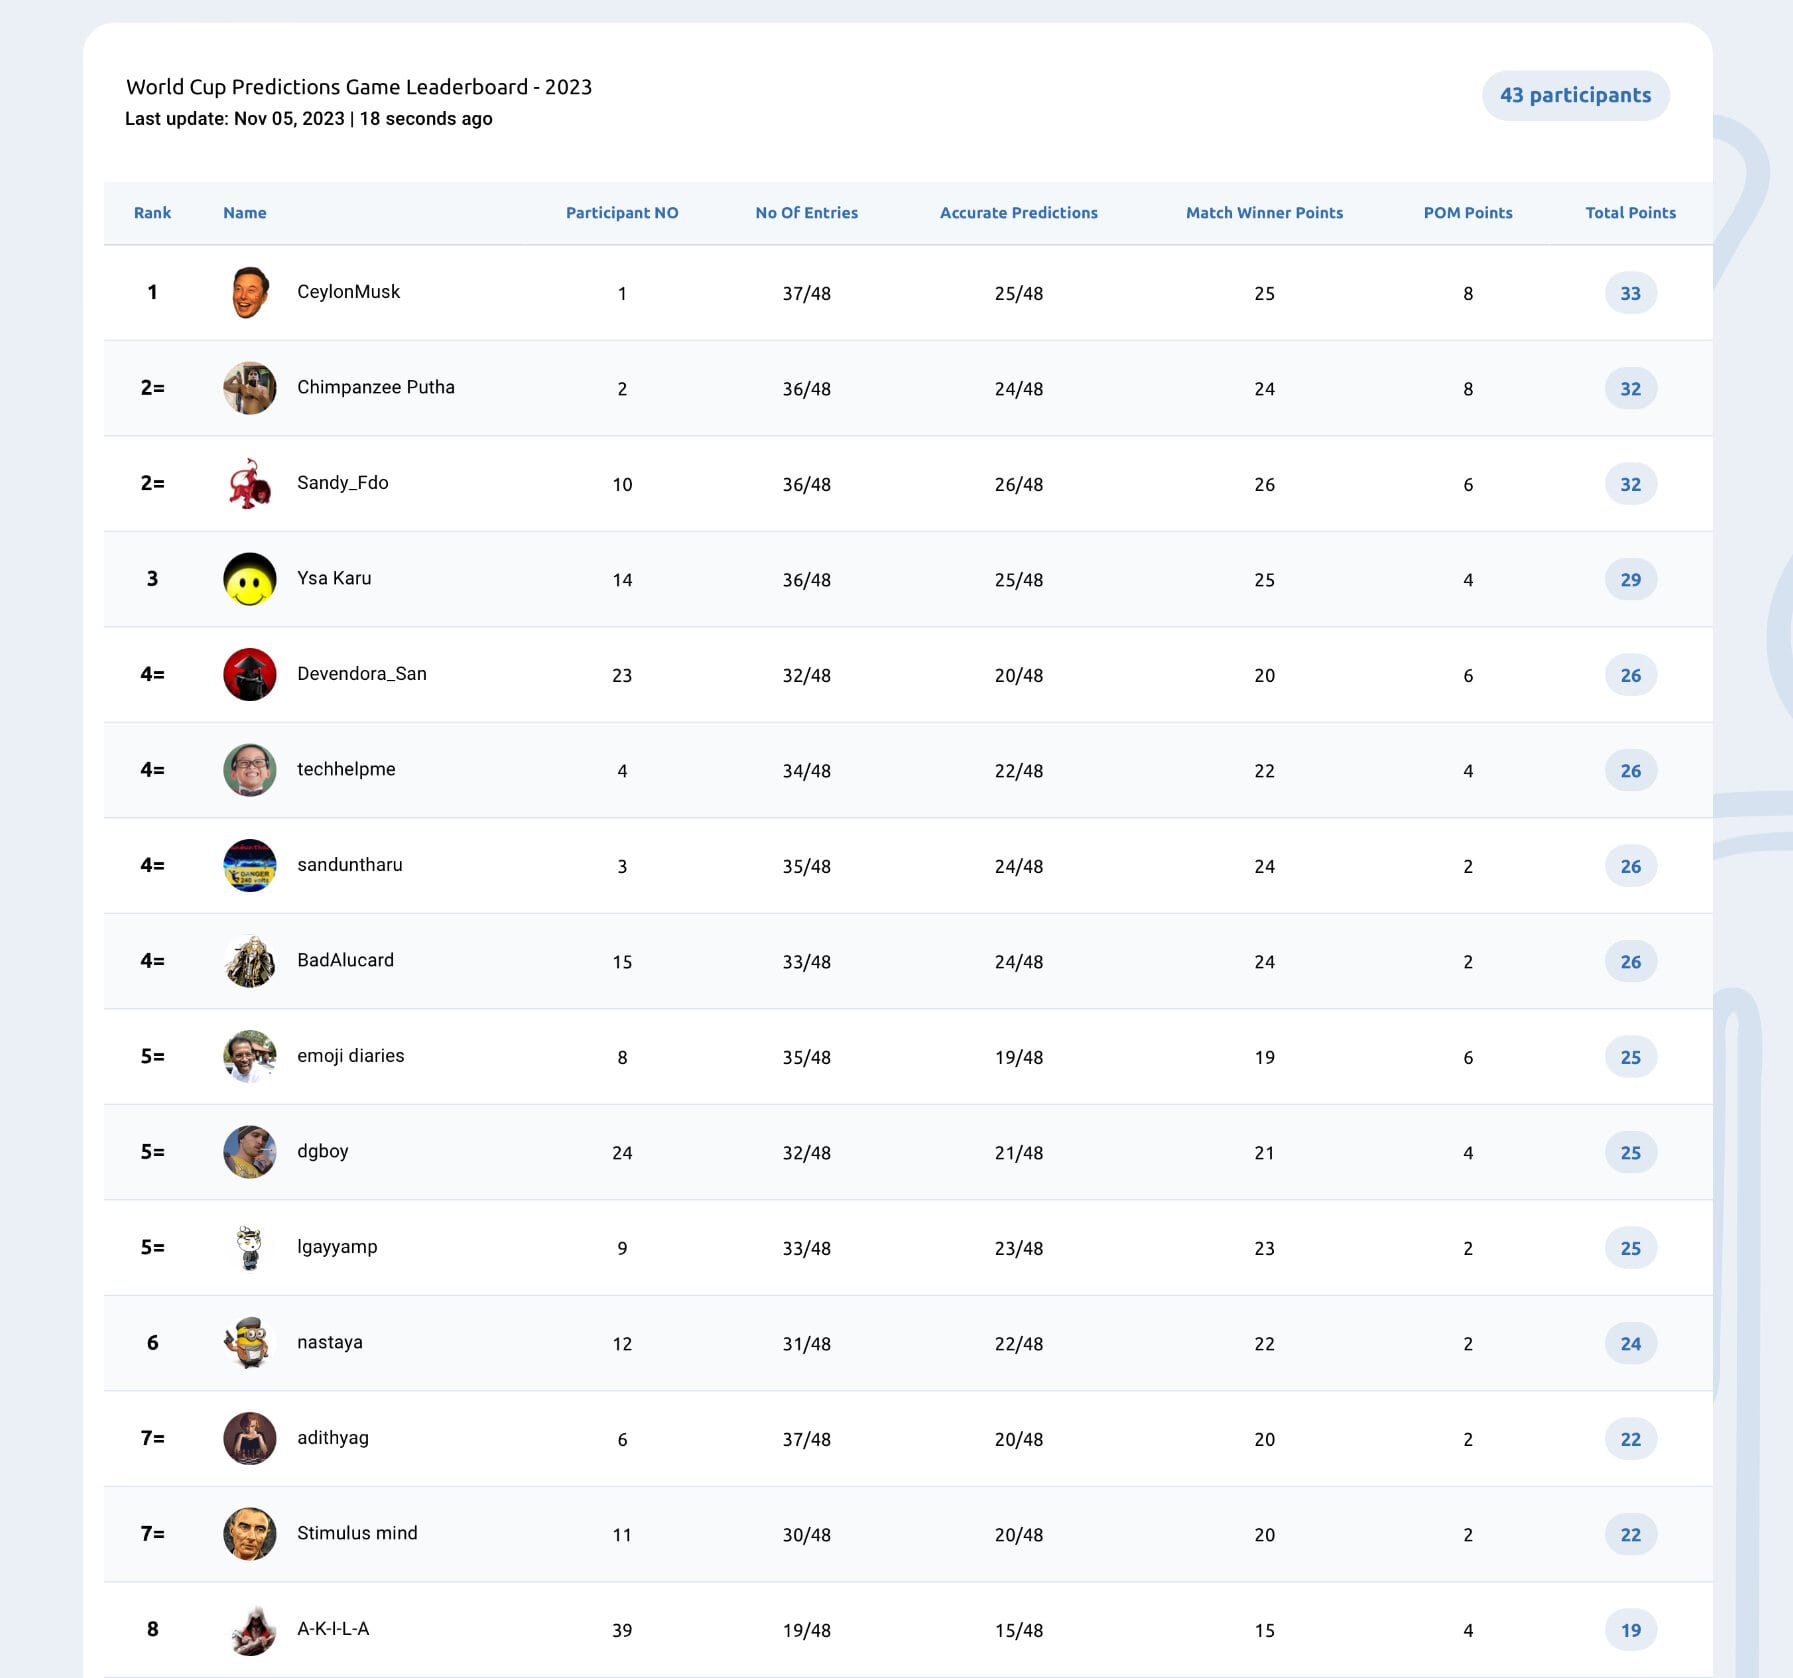Click the Accurate Predictions column header
Screen dimensions: 1793x1678
(1018, 213)
